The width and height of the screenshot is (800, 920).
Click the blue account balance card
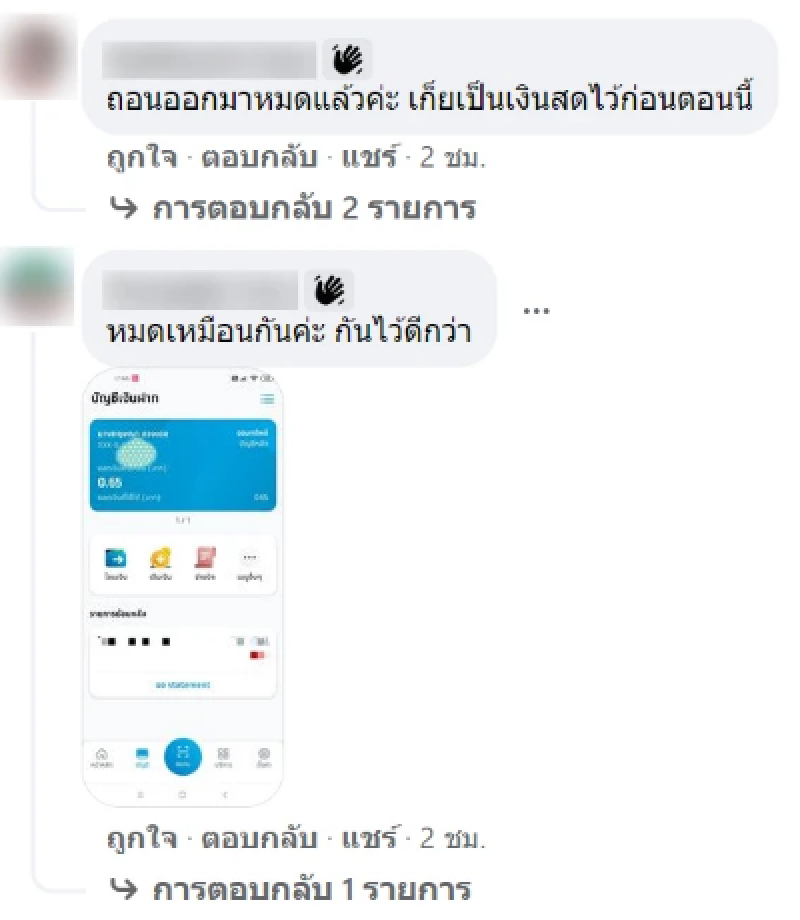(183, 465)
